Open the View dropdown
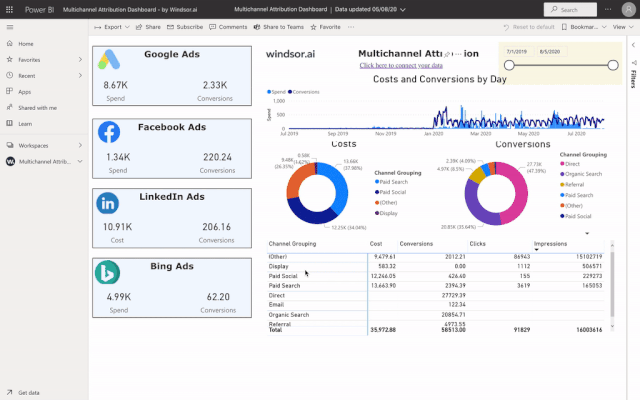Image resolution: width=640 pixels, height=400 pixels. [x=623, y=27]
